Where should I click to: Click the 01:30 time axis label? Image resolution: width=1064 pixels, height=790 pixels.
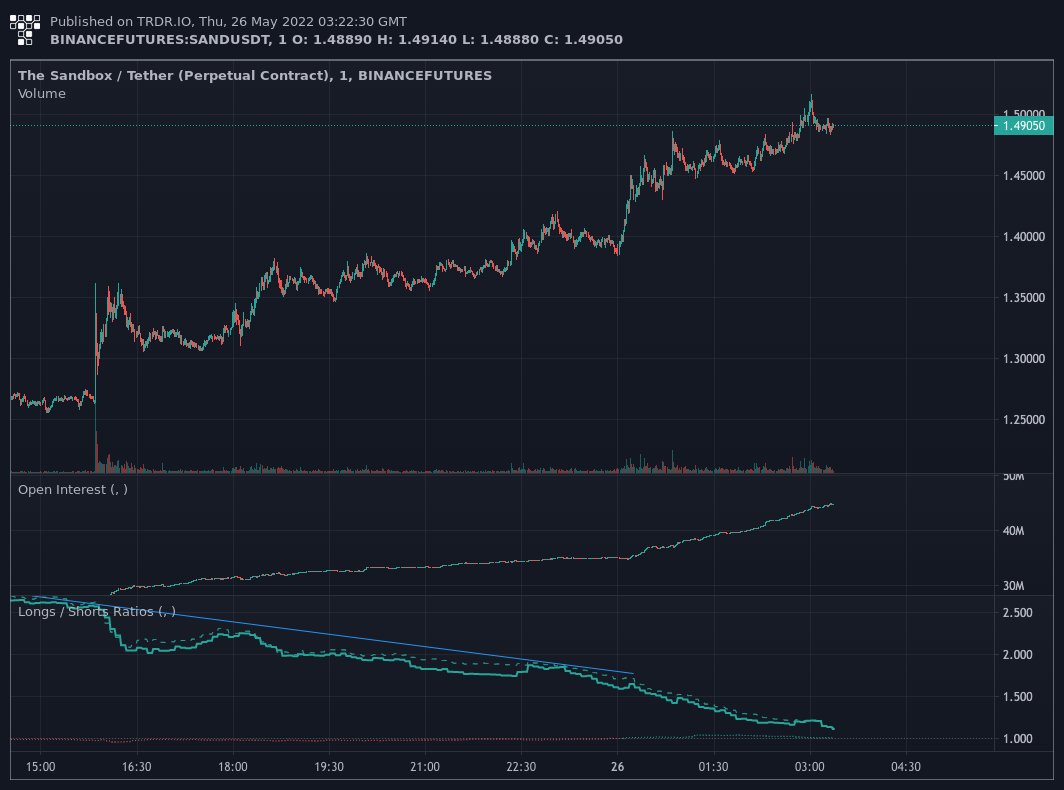point(713,767)
